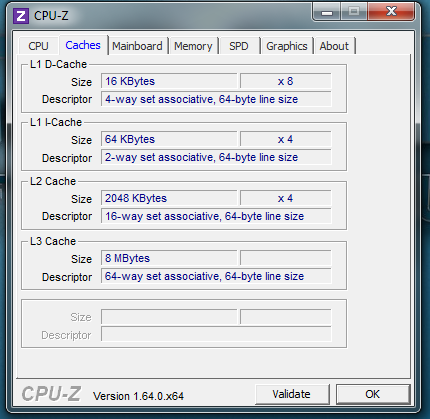Click the '2-way set associative' descriptor field
The height and width of the screenshot is (419, 430).
216,157
